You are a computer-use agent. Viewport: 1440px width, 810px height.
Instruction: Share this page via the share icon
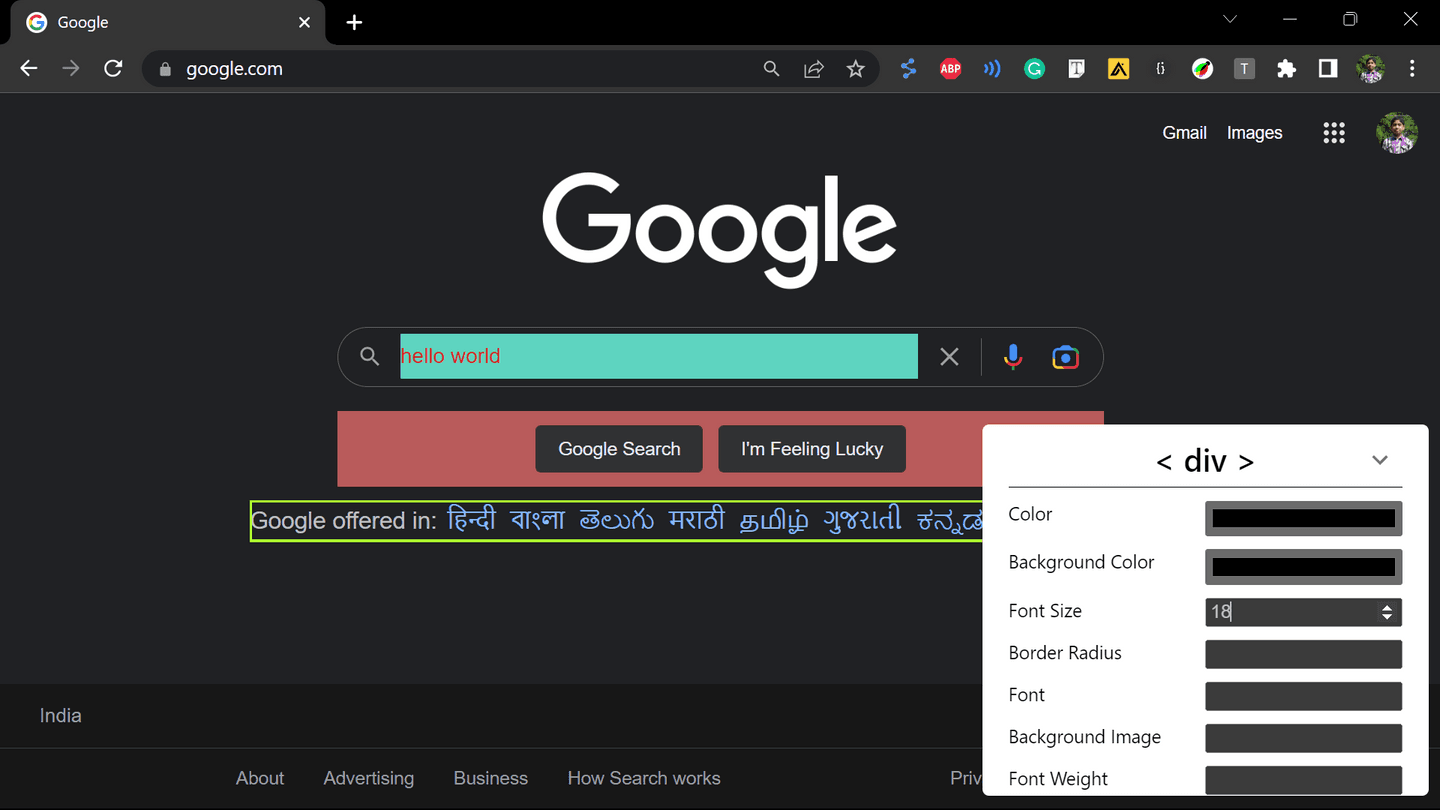[x=813, y=69]
